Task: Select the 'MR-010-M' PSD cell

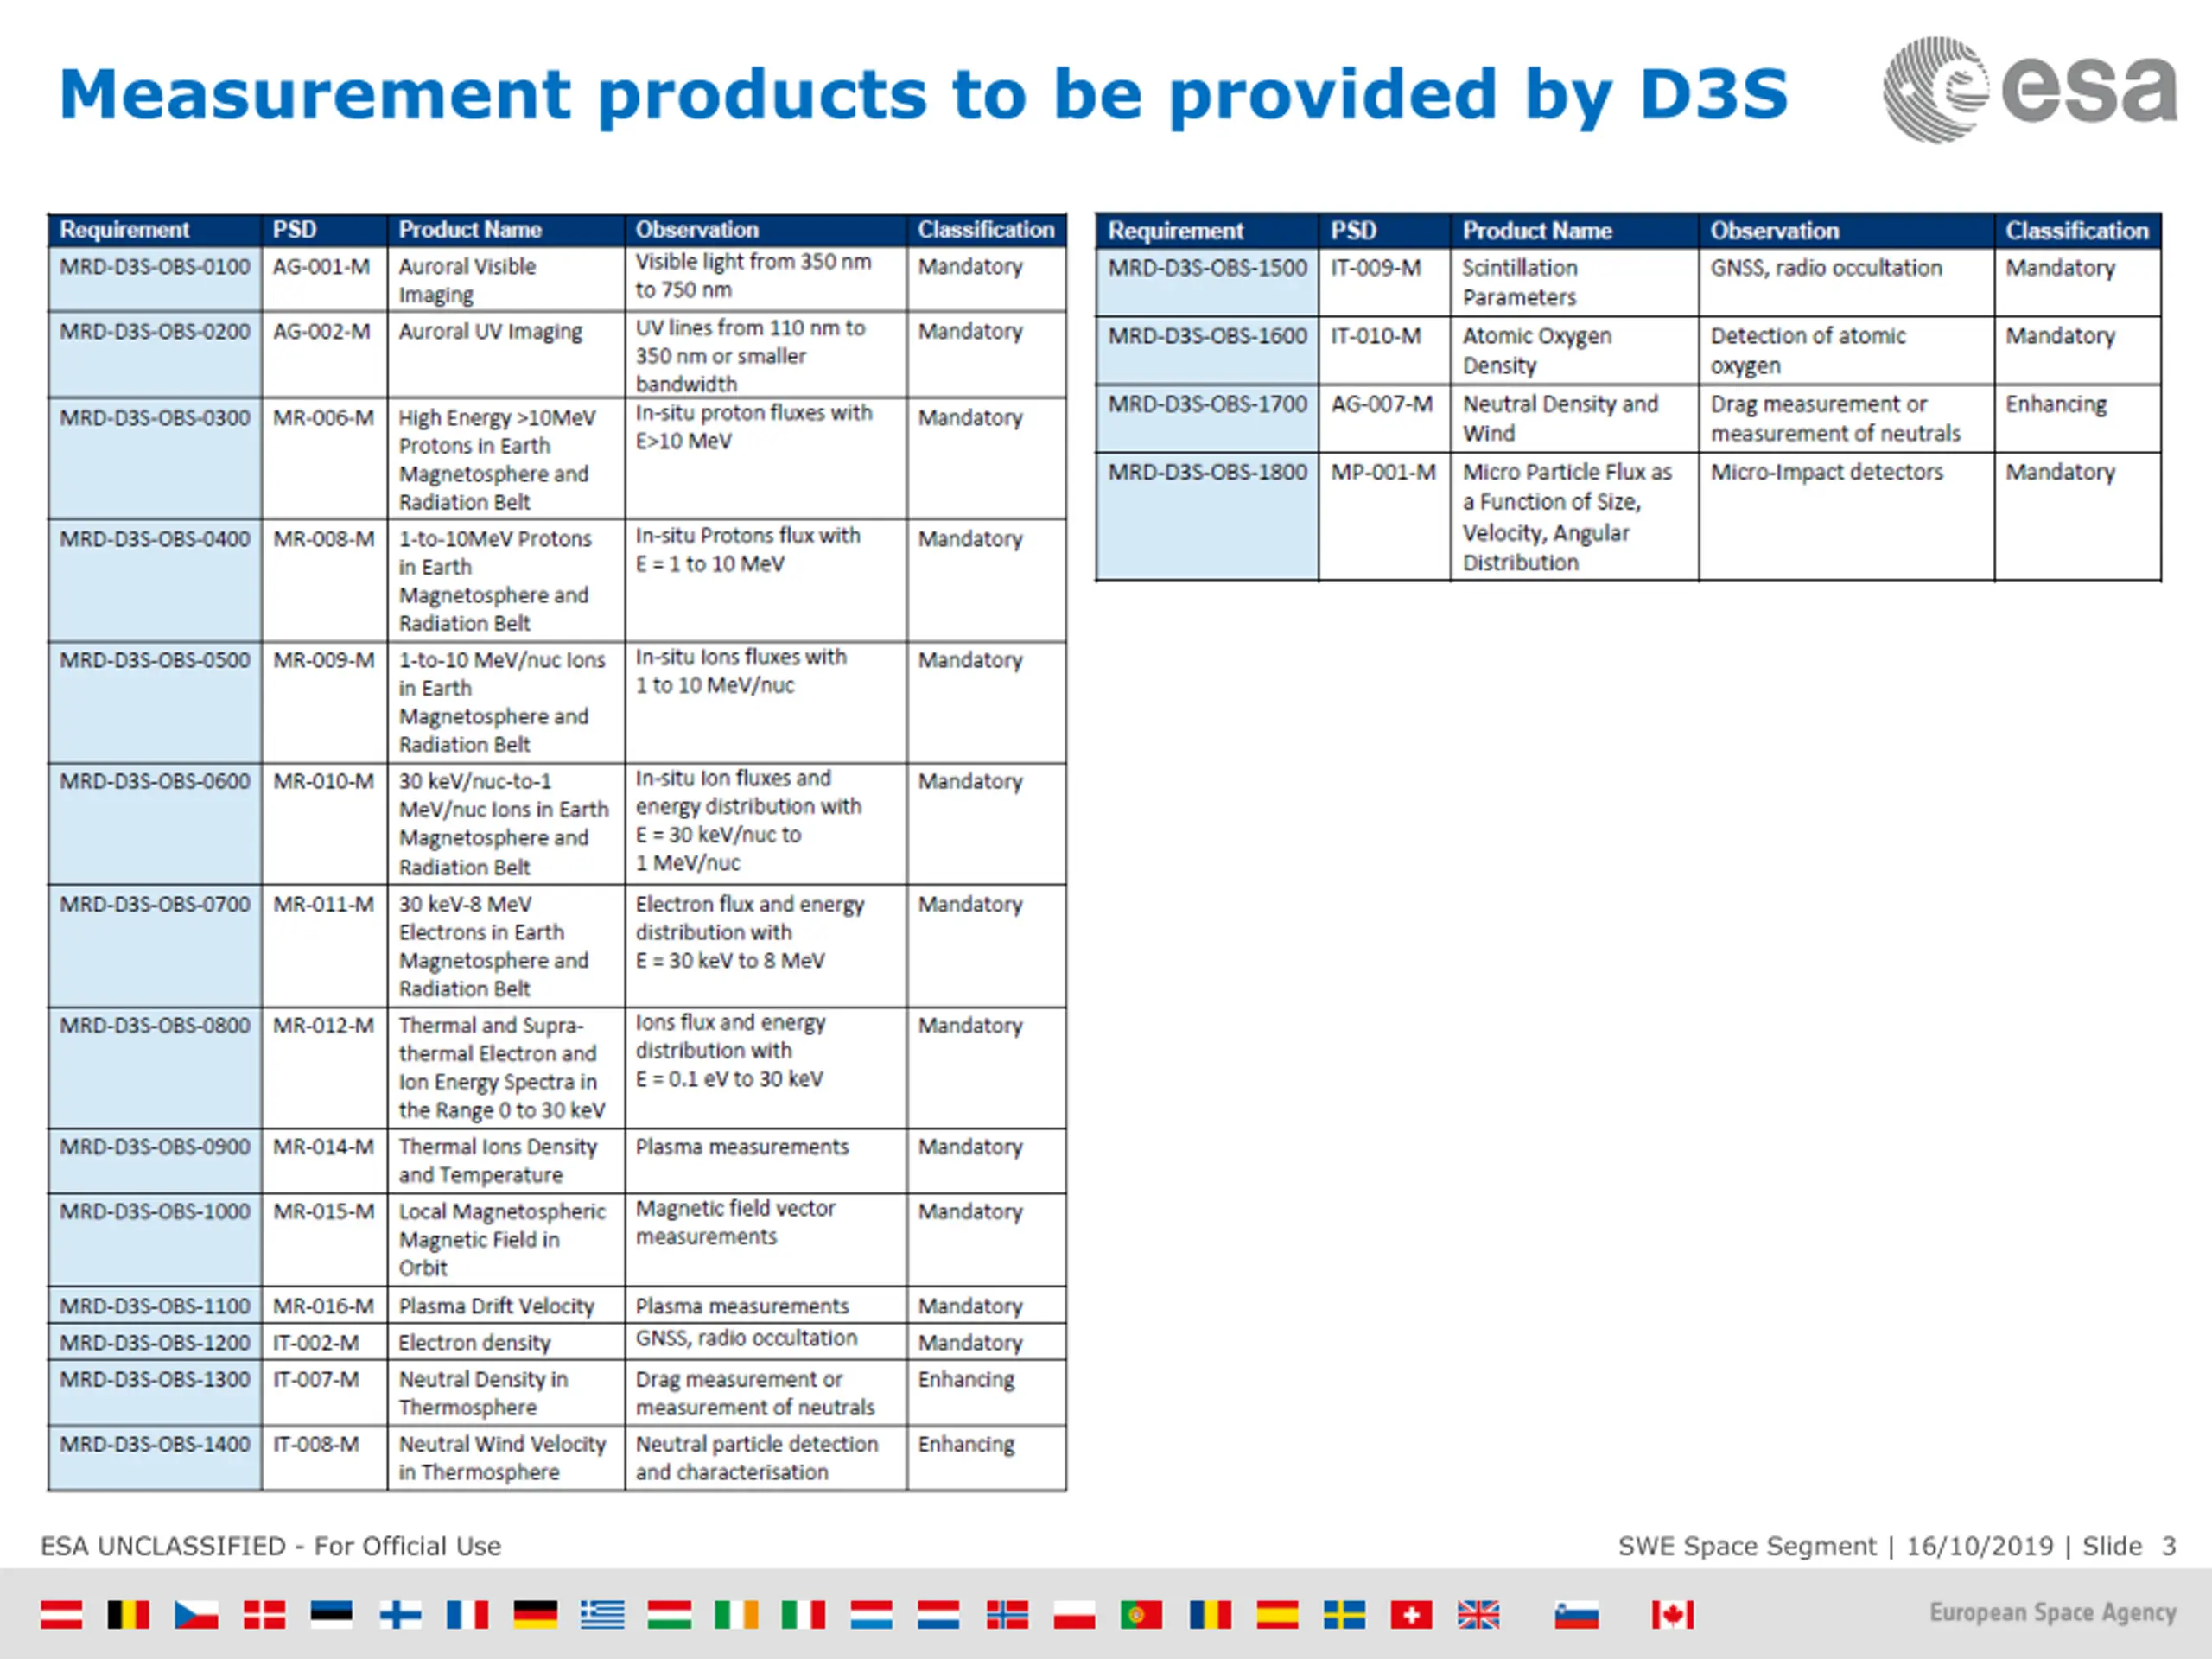Action: click(x=325, y=823)
